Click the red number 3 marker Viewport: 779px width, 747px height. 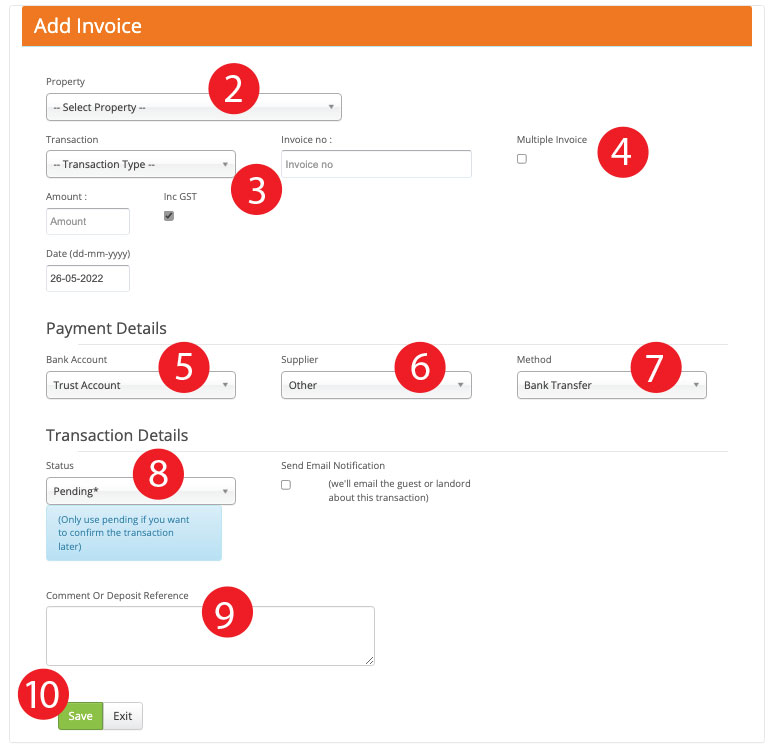256,190
